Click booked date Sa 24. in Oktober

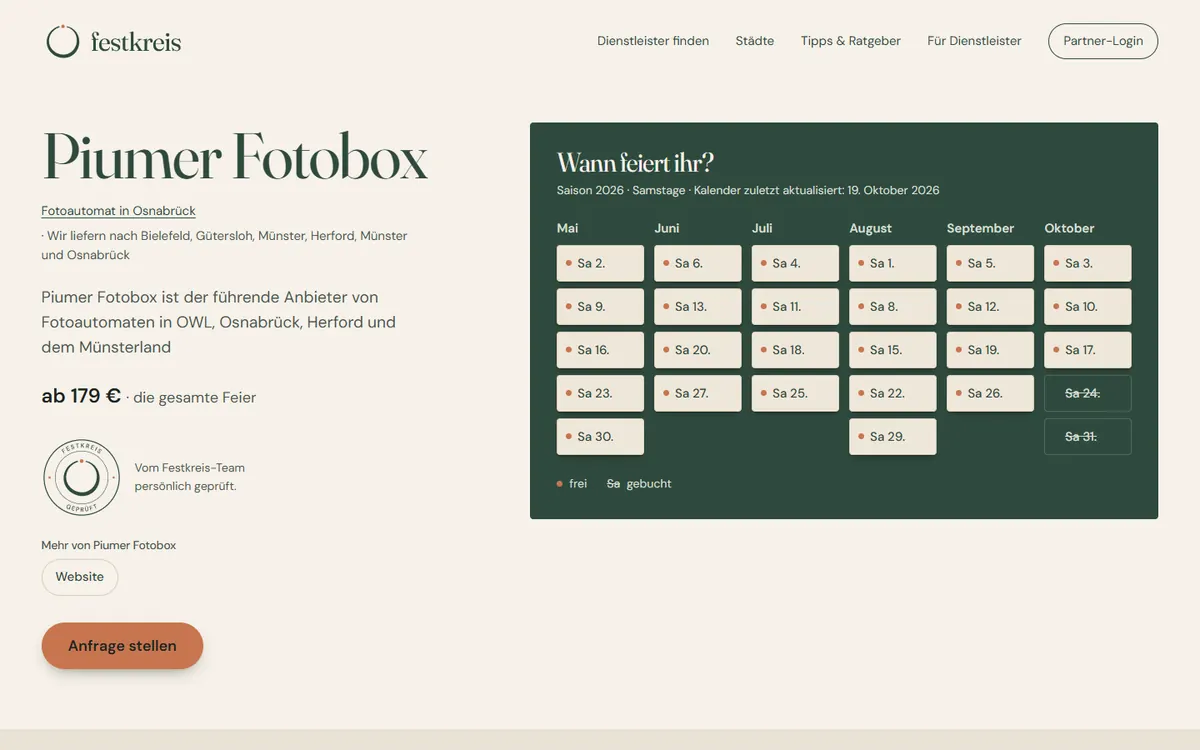coord(1088,393)
